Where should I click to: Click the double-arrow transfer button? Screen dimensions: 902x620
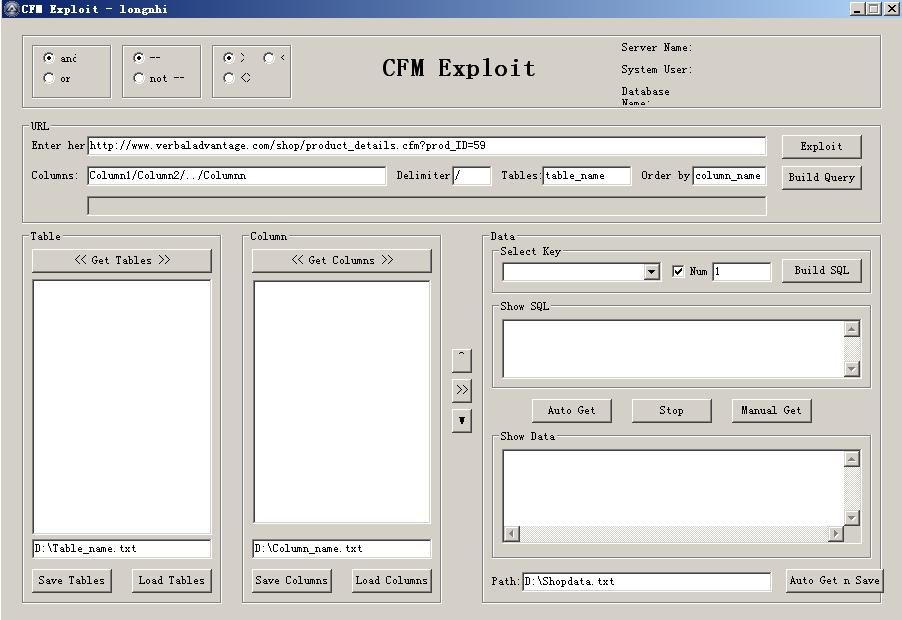point(461,390)
